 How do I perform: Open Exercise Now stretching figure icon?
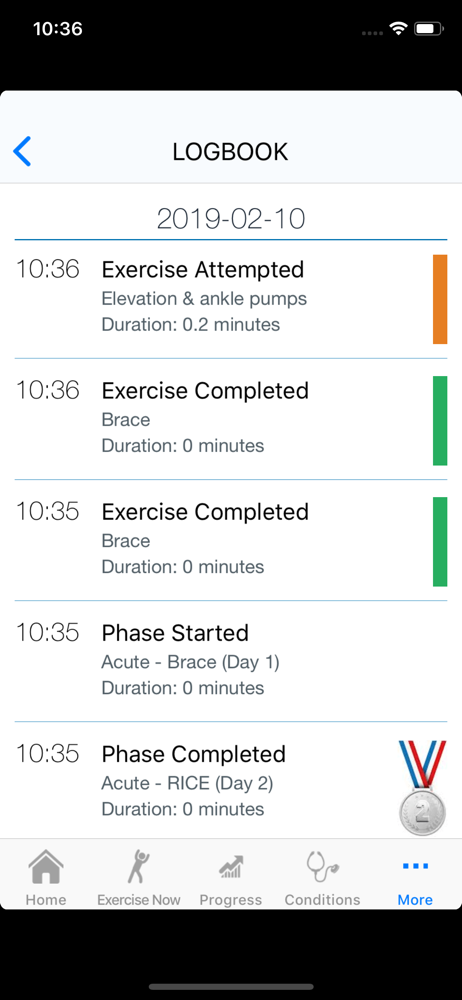point(138,867)
